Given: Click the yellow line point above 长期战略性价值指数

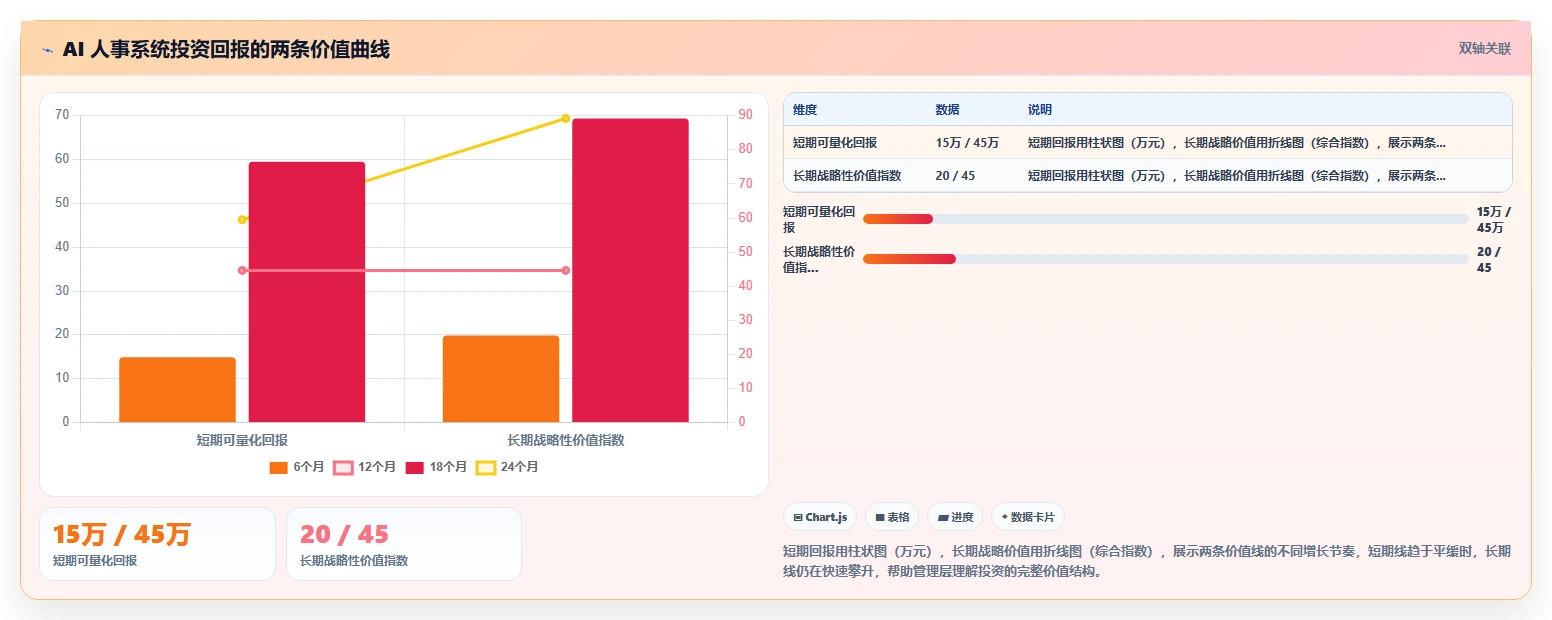Looking at the screenshot, I should point(566,118).
